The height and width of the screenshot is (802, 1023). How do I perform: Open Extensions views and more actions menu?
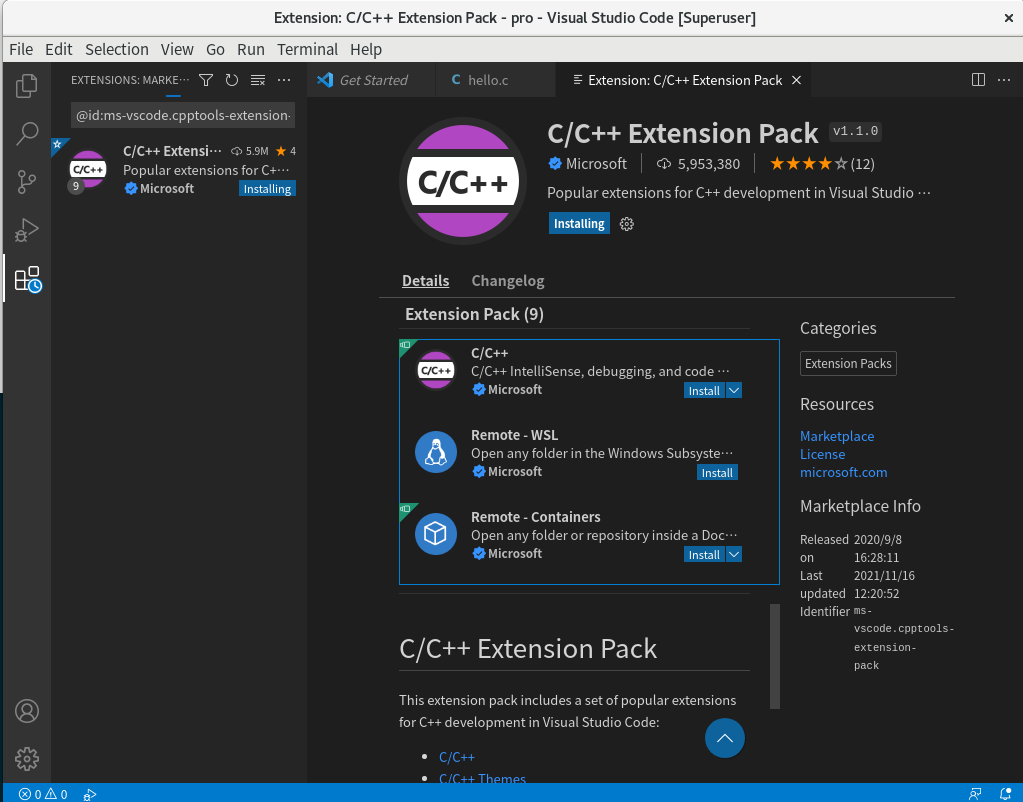pos(284,80)
